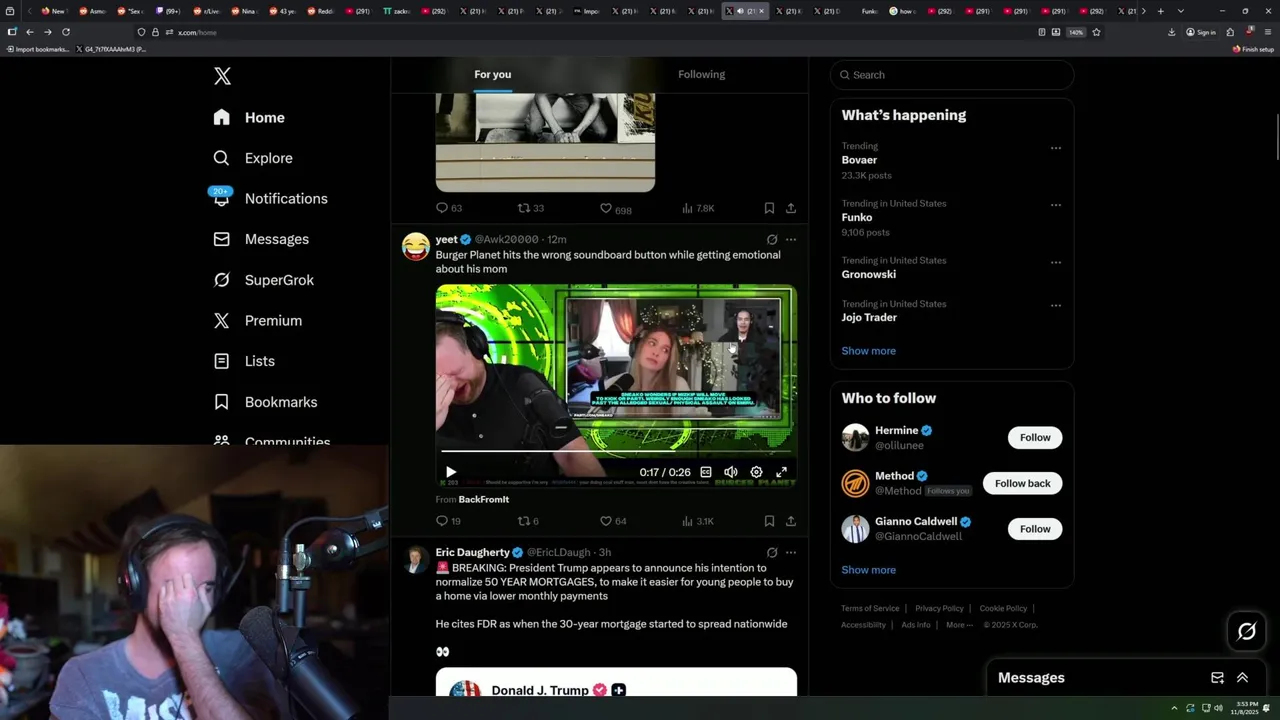The width and height of the screenshot is (1280, 720).
Task: Open more options for Gronowski trend
Action: (1056, 262)
